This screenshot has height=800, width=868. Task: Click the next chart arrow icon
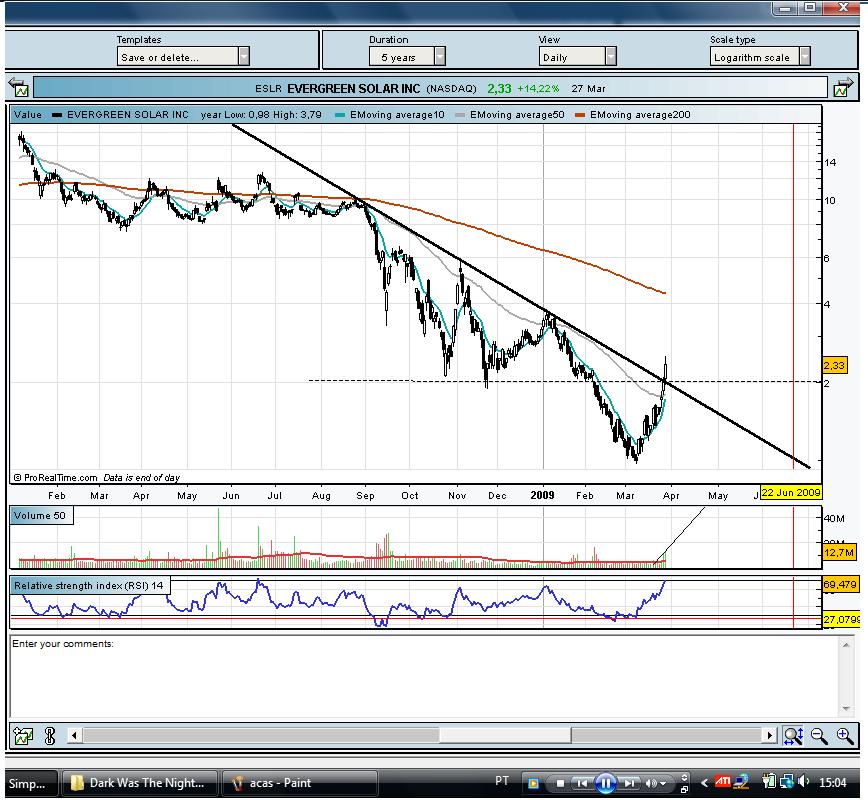[843, 87]
